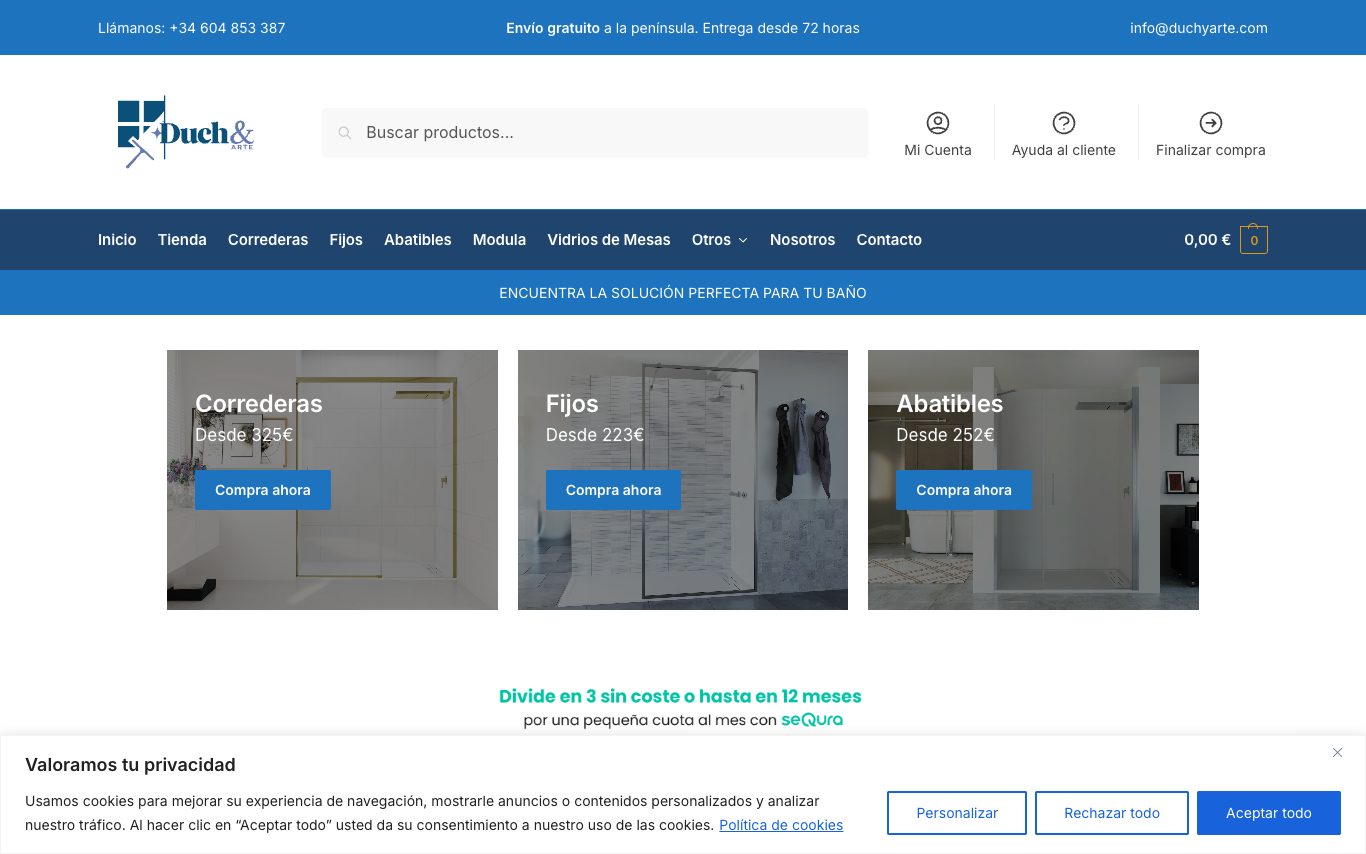
Task: Click Compra ahora on Abatibles card
Action: click(x=964, y=490)
